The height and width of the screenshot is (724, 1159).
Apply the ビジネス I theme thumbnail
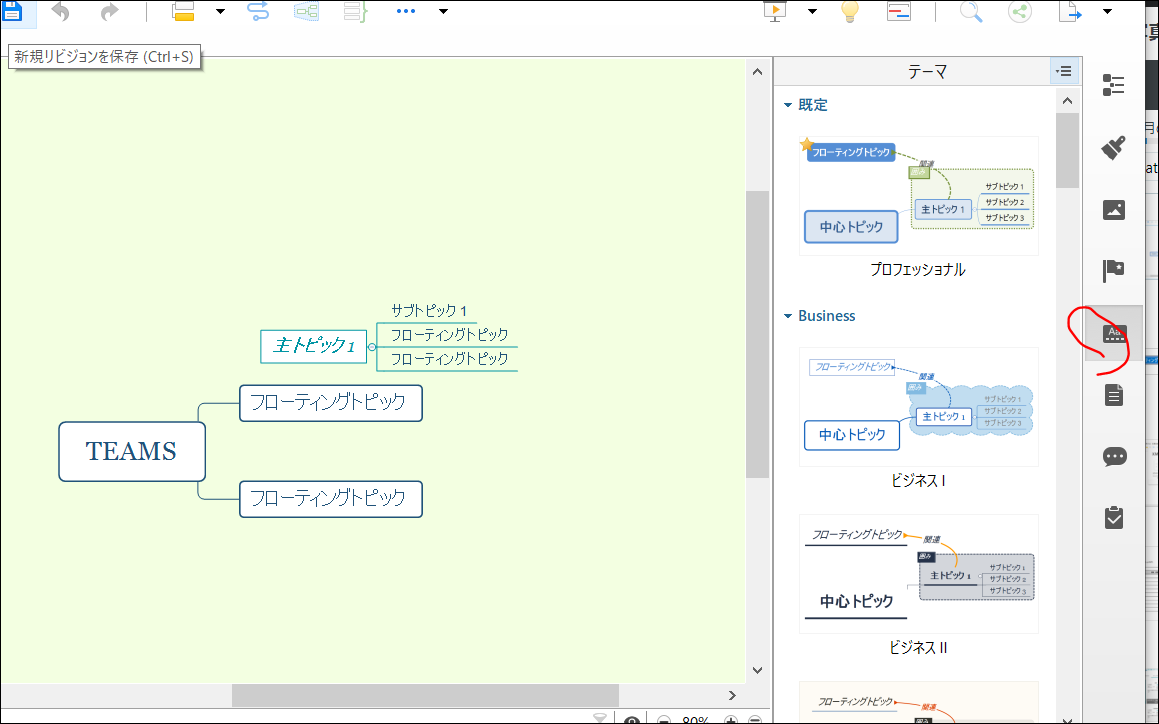pyautogui.click(x=919, y=407)
